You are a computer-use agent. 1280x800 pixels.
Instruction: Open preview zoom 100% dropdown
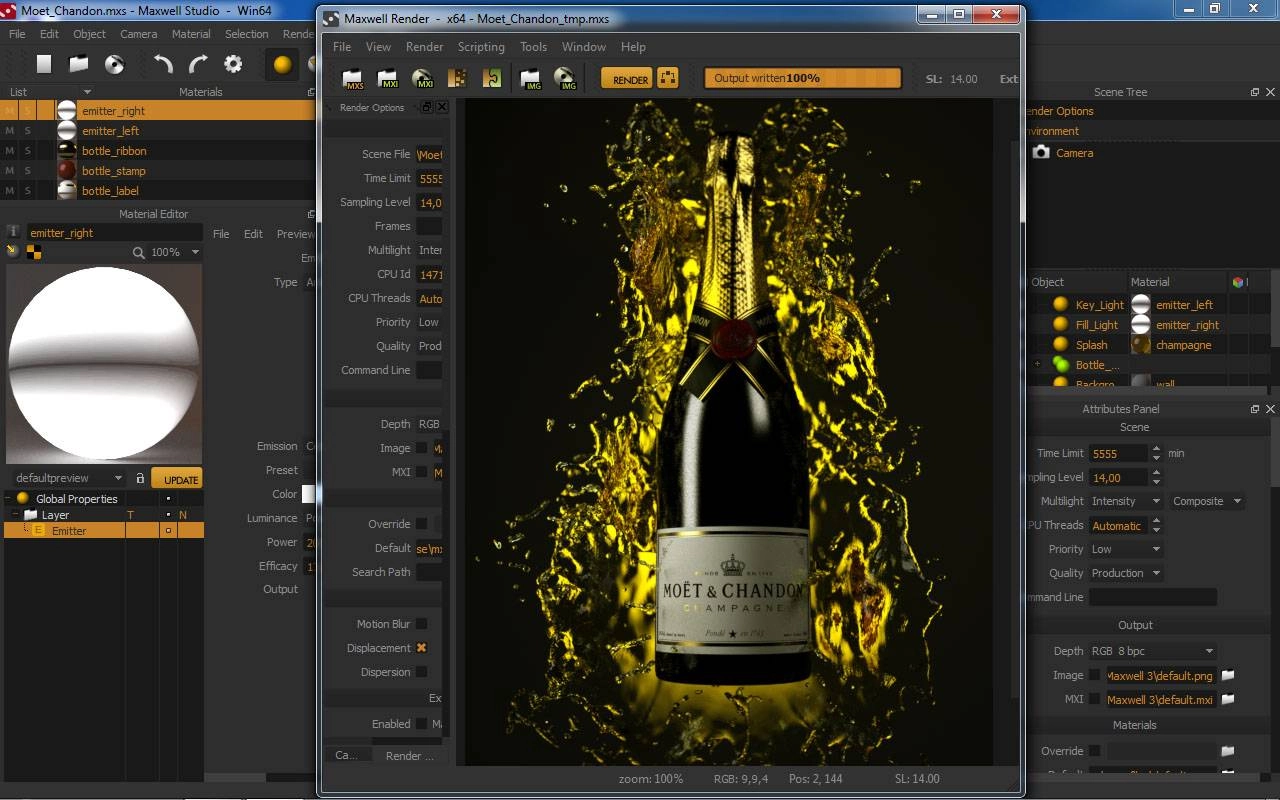pos(176,253)
